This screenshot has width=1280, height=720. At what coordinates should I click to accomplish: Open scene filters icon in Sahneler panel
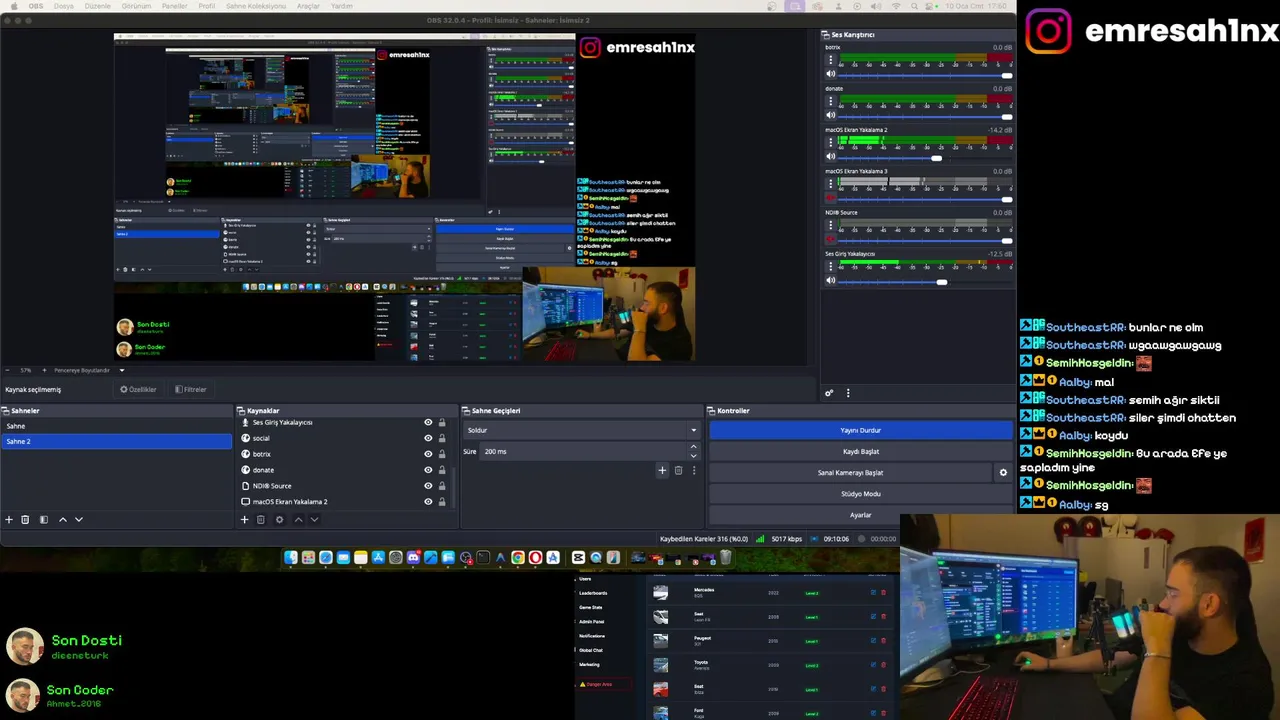[43, 520]
